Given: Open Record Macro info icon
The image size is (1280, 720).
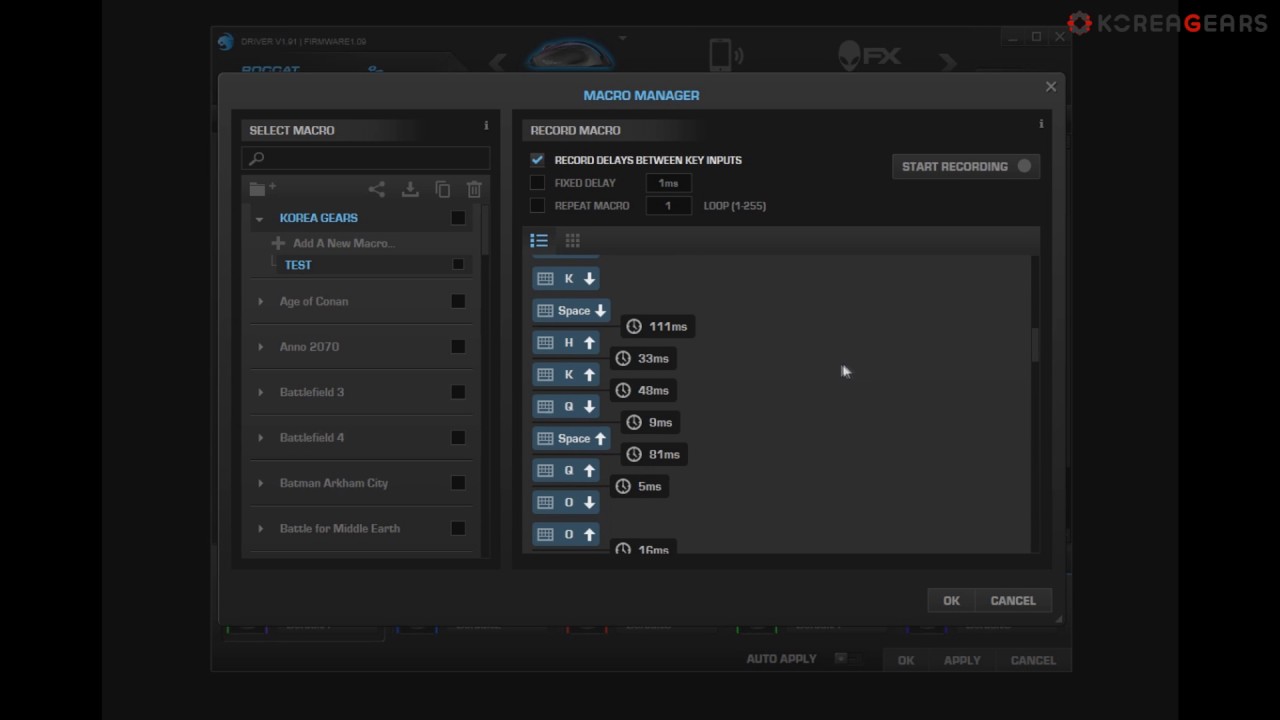Looking at the screenshot, I should pyautogui.click(x=1041, y=124).
